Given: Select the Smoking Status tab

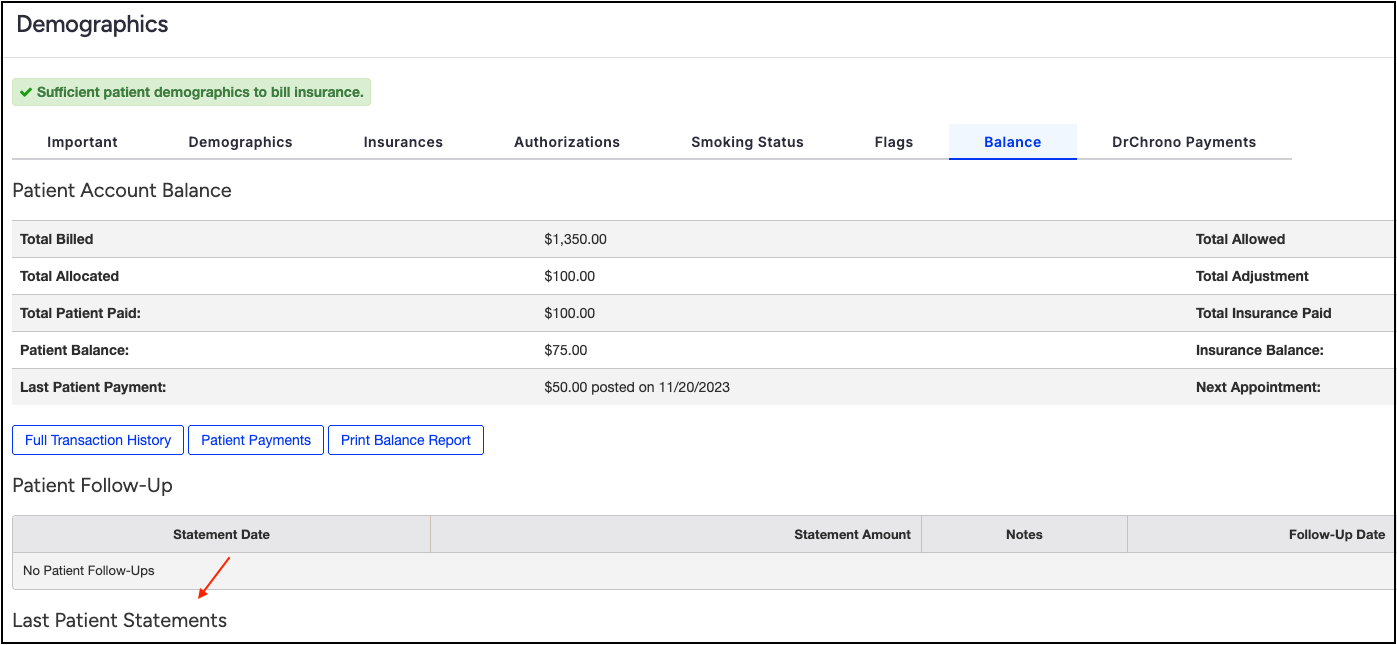Looking at the screenshot, I should [747, 142].
